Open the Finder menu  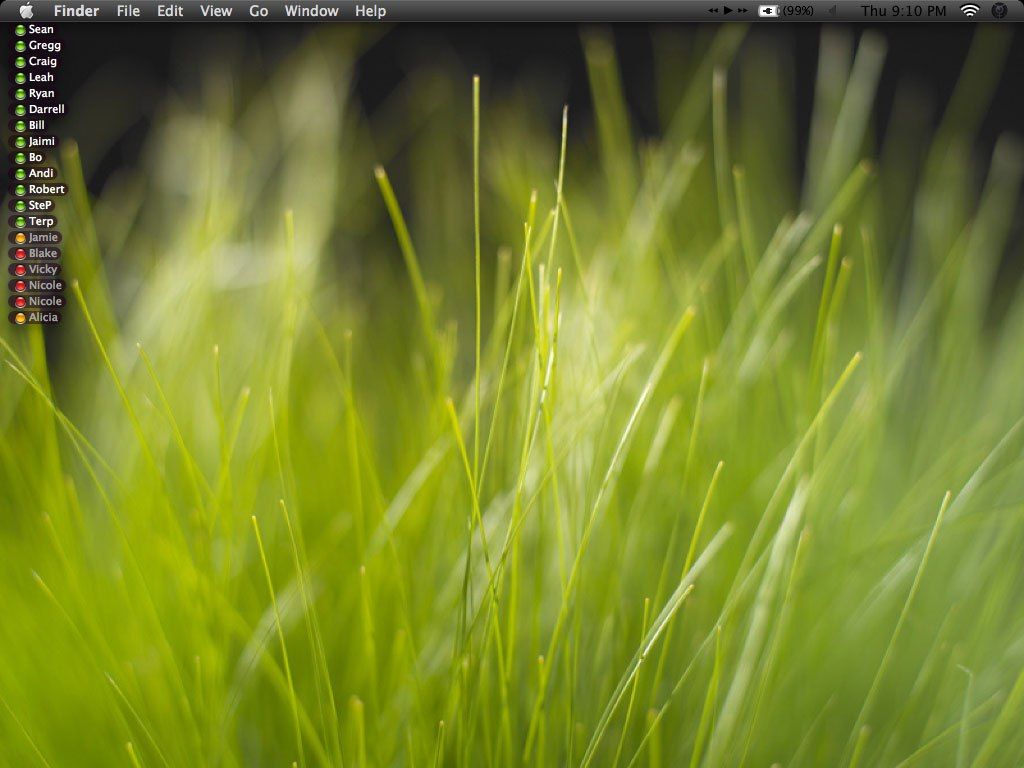point(76,11)
